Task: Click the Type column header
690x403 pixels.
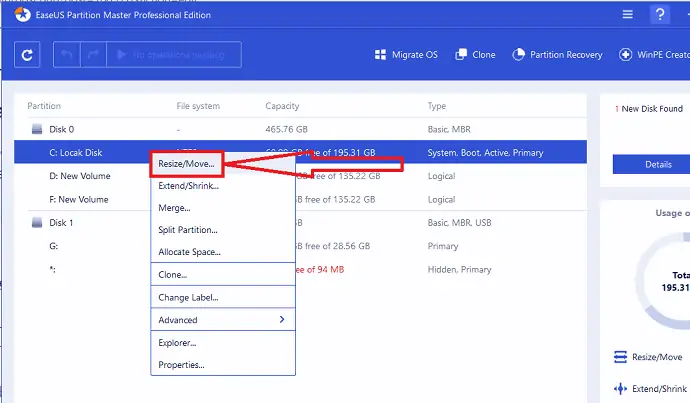Action: click(x=437, y=106)
